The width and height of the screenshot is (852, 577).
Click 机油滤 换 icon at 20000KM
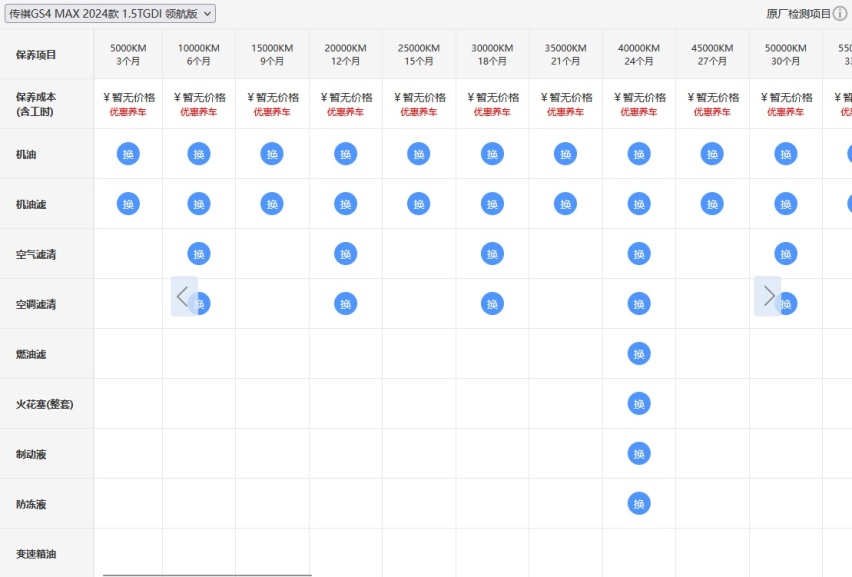pyautogui.click(x=346, y=204)
